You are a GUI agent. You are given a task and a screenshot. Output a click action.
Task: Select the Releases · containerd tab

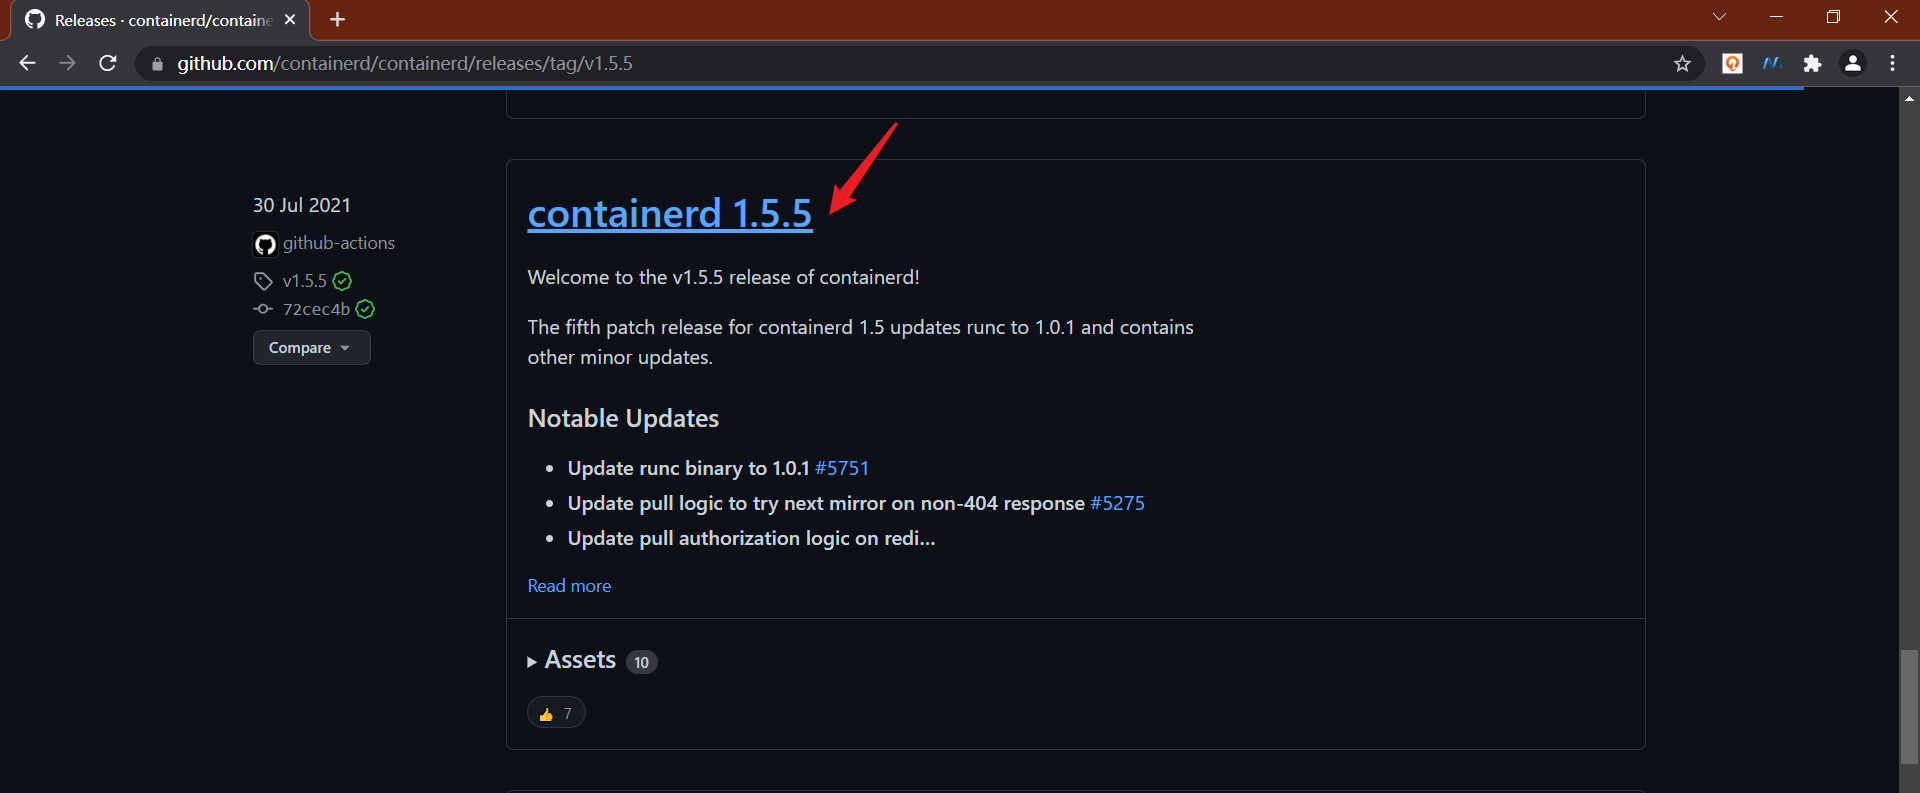[x=160, y=20]
